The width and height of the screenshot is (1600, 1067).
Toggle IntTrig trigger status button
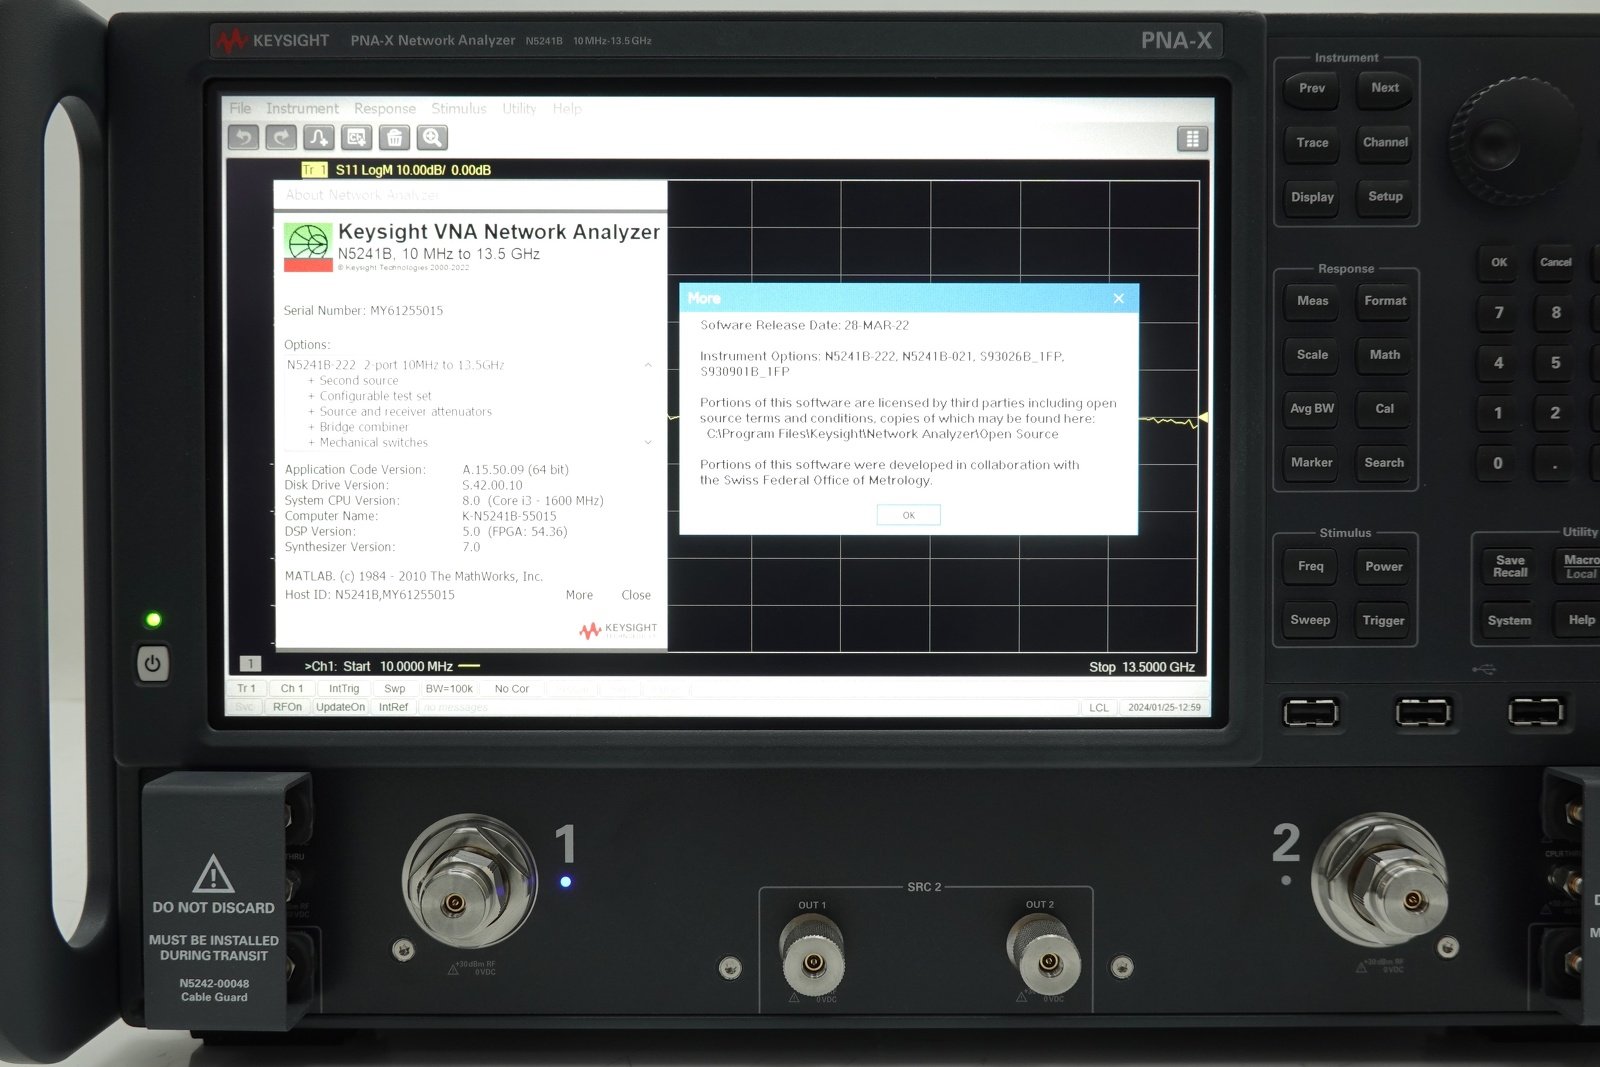pos(343,689)
